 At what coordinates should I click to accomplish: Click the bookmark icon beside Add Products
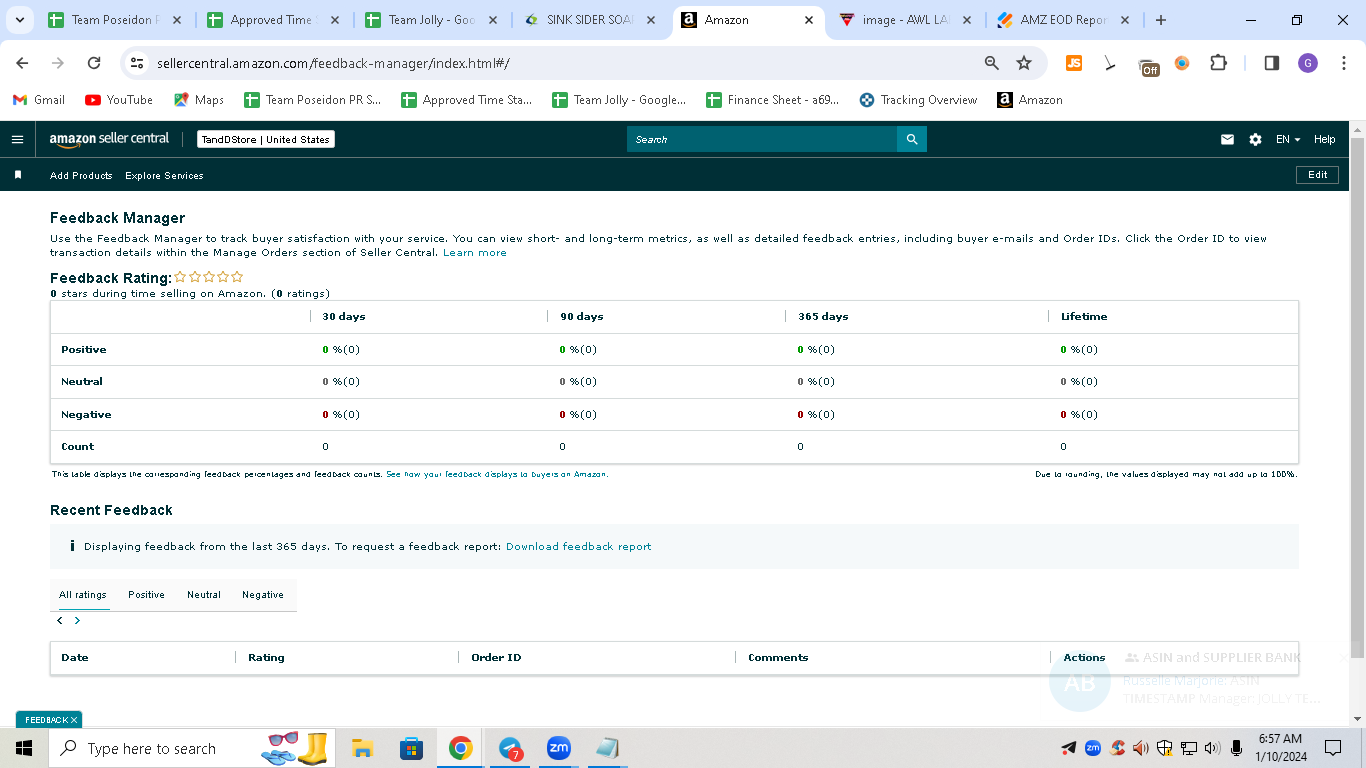[18, 175]
